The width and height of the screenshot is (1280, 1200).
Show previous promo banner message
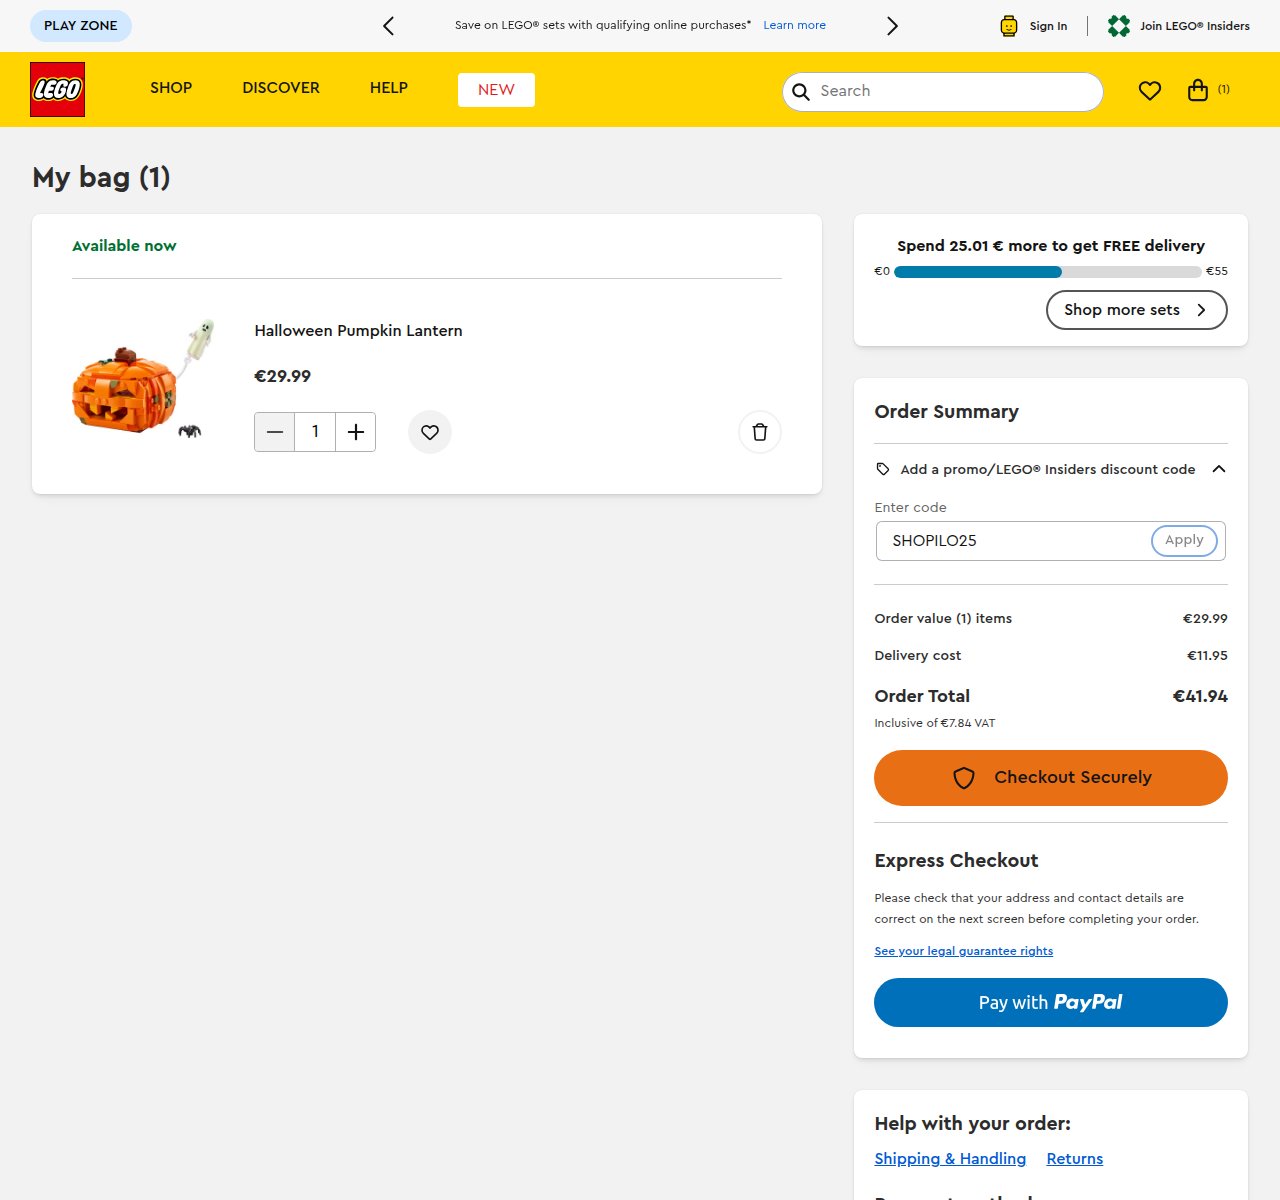click(x=389, y=26)
